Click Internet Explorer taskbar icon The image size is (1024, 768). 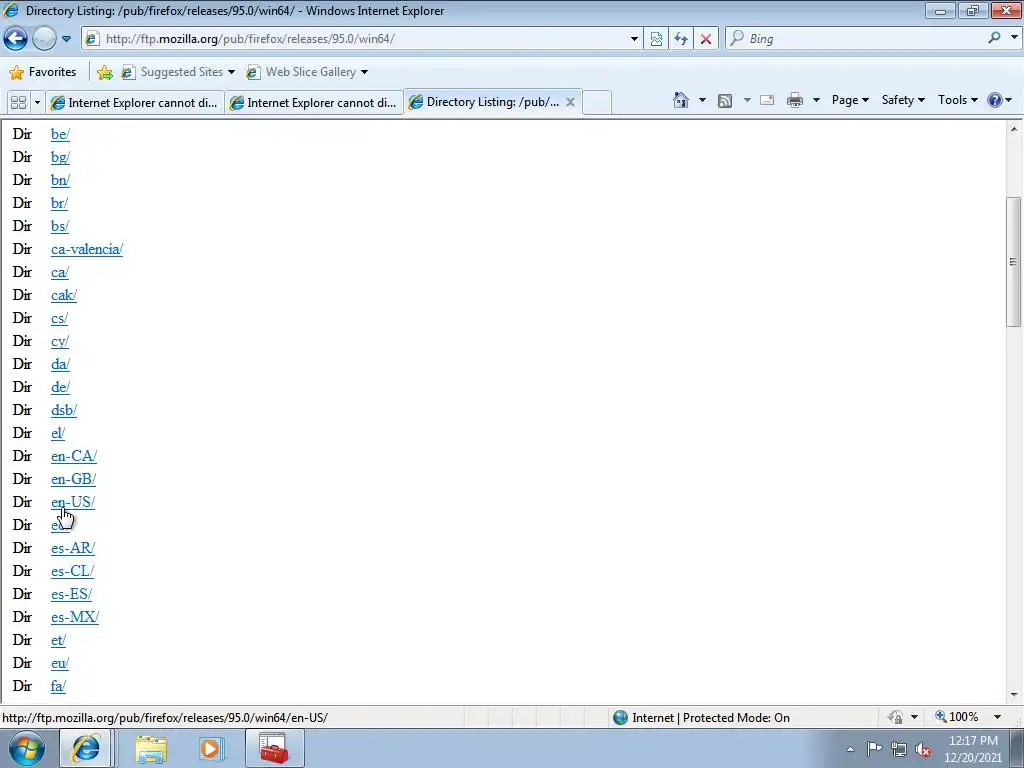coord(86,748)
